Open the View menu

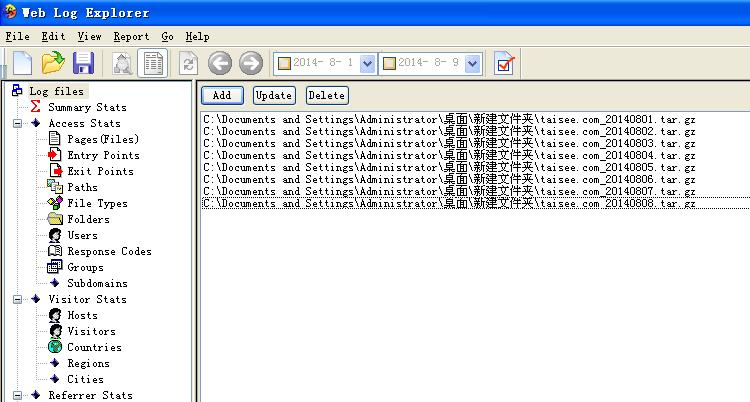click(88, 36)
